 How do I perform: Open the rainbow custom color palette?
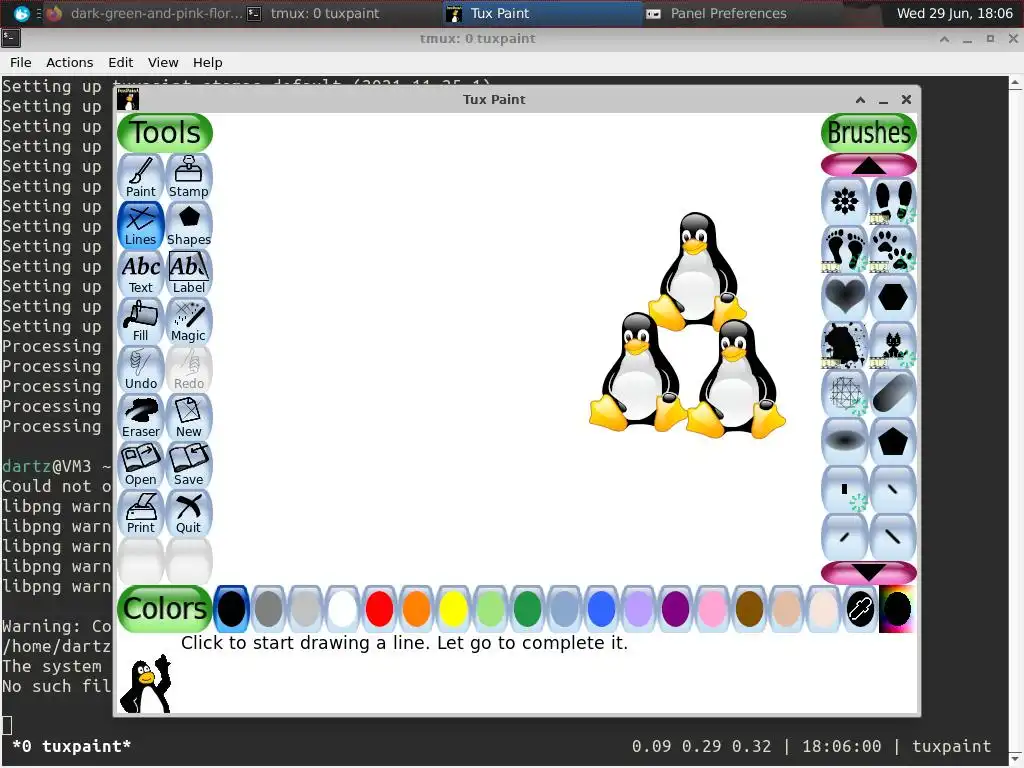click(897, 609)
